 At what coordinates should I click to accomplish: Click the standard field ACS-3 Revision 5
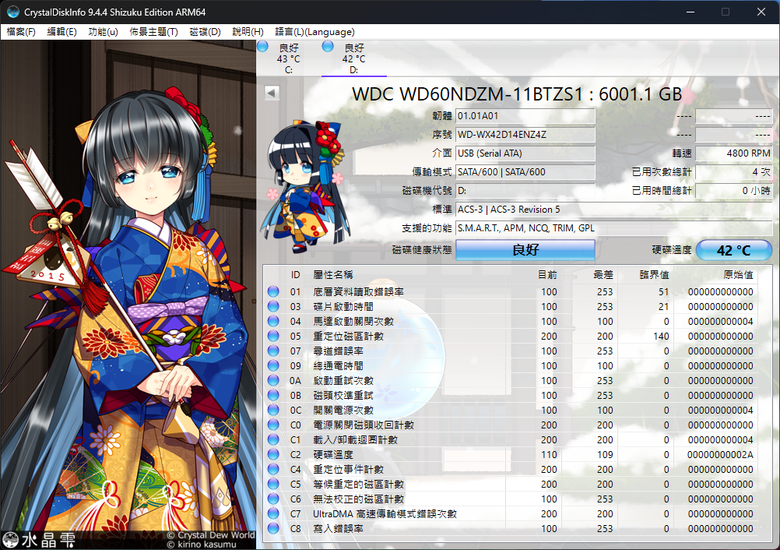pyautogui.click(x=614, y=209)
